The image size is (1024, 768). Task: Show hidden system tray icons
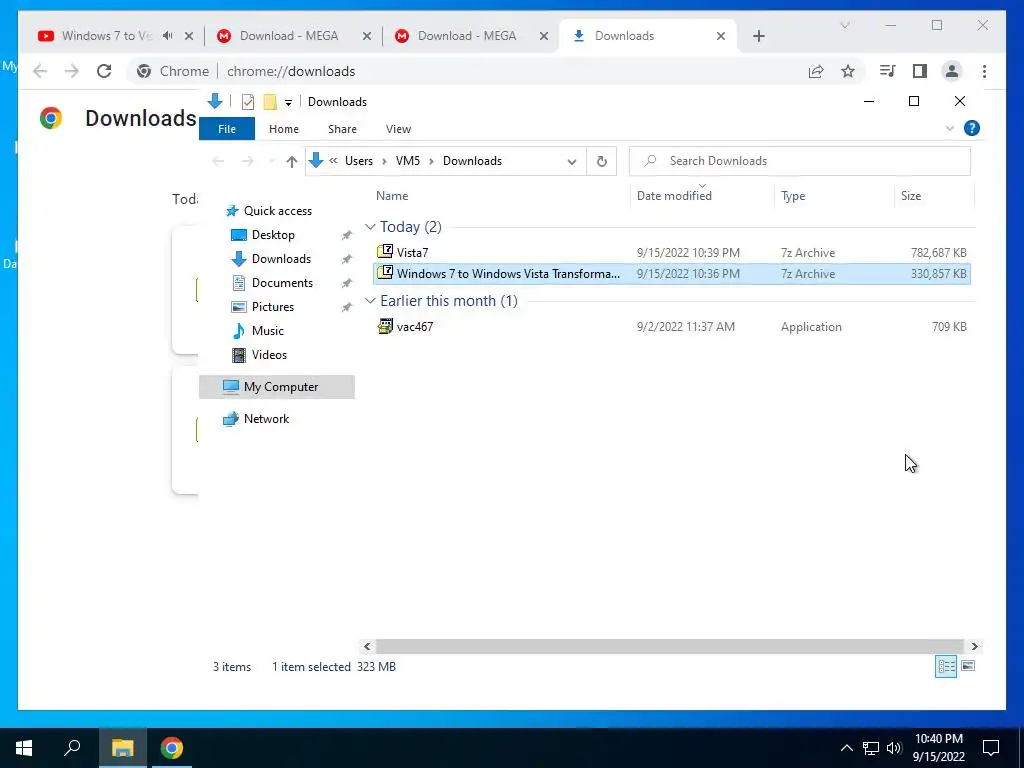(x=846, y=748)
